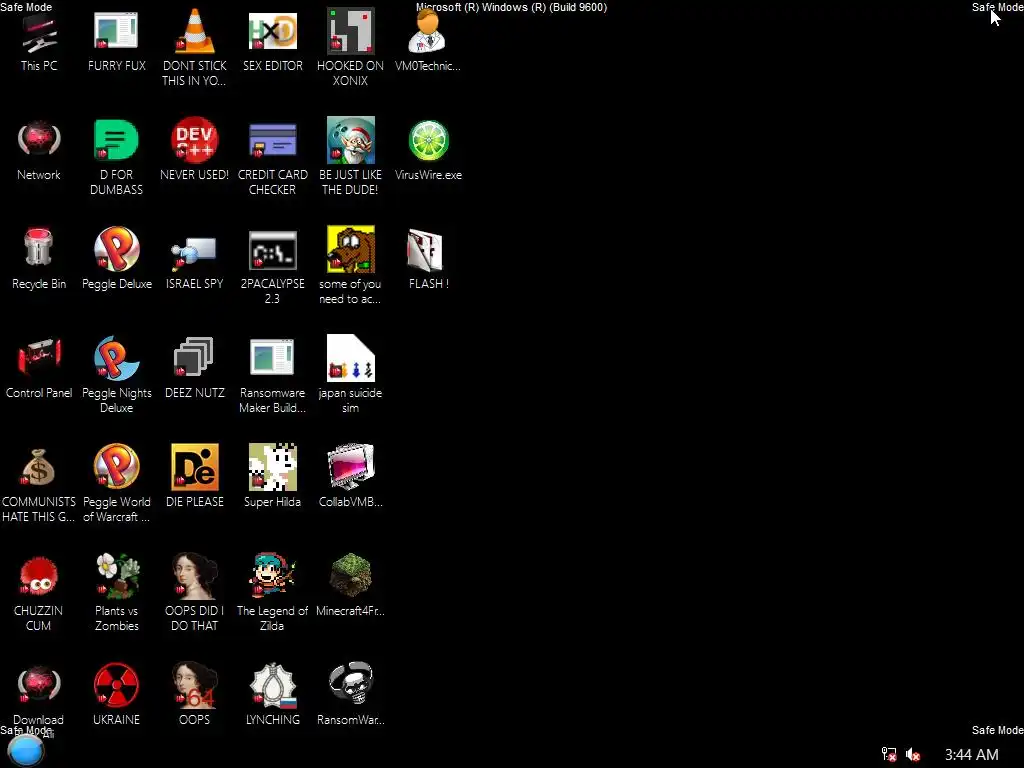Select the some of you need to ac... icon
1024x768 pixels.
[350, 249]
